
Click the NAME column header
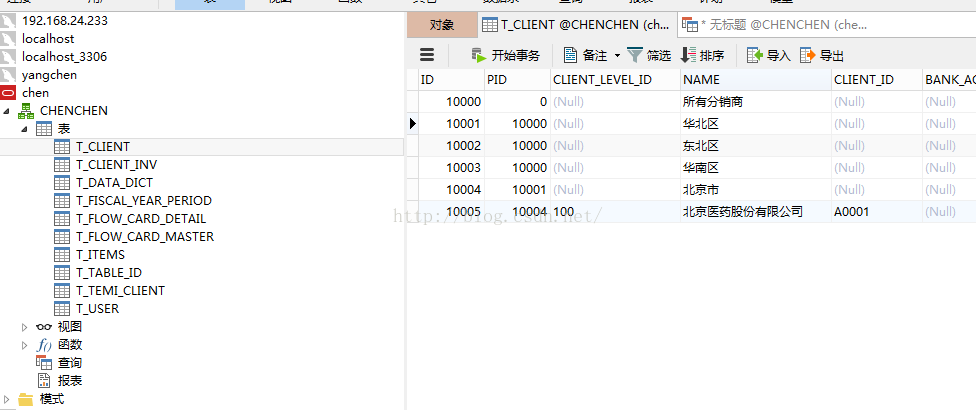click(756, 80)
